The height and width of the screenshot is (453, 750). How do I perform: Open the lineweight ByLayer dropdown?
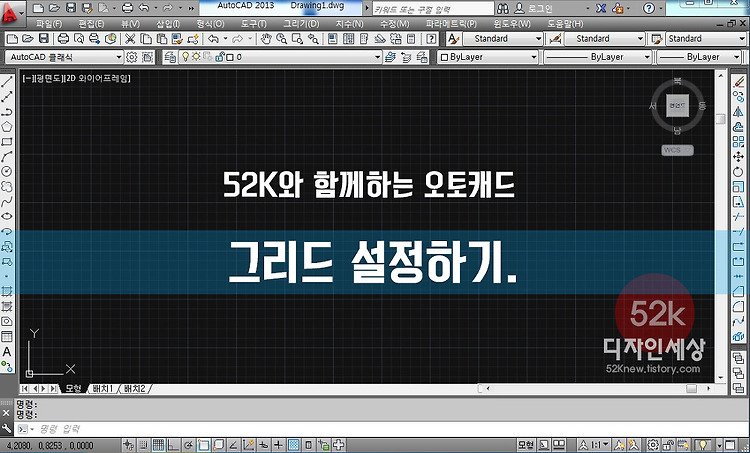click(700, 57)
